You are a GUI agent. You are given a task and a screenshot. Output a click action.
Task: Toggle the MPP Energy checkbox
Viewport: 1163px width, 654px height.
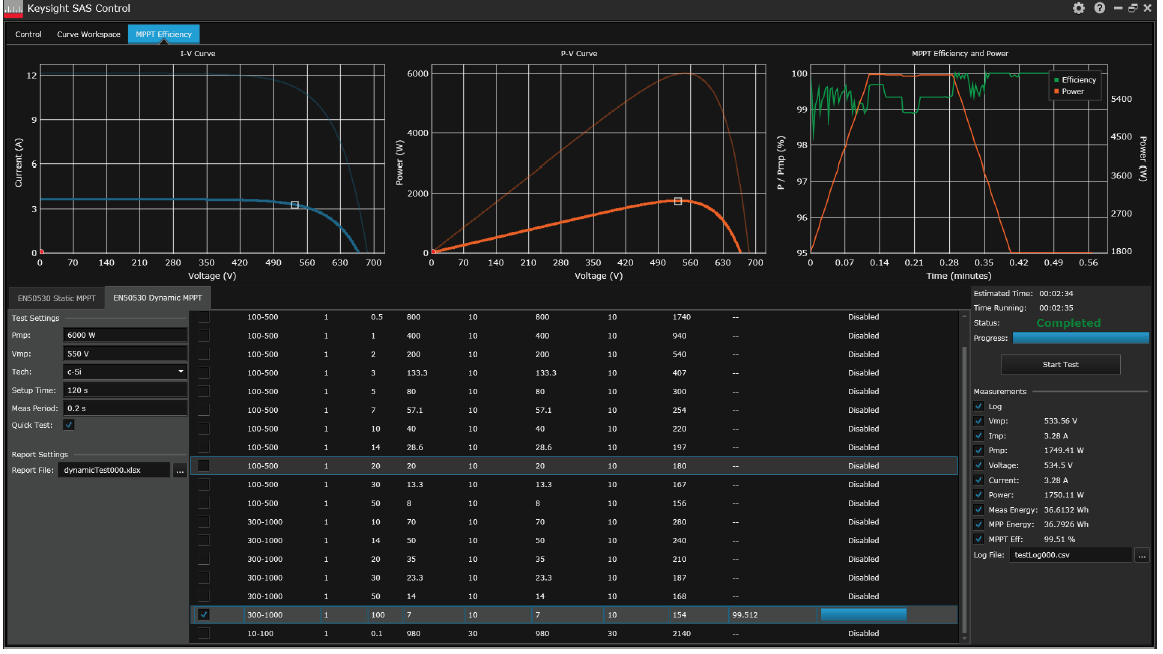978,525
